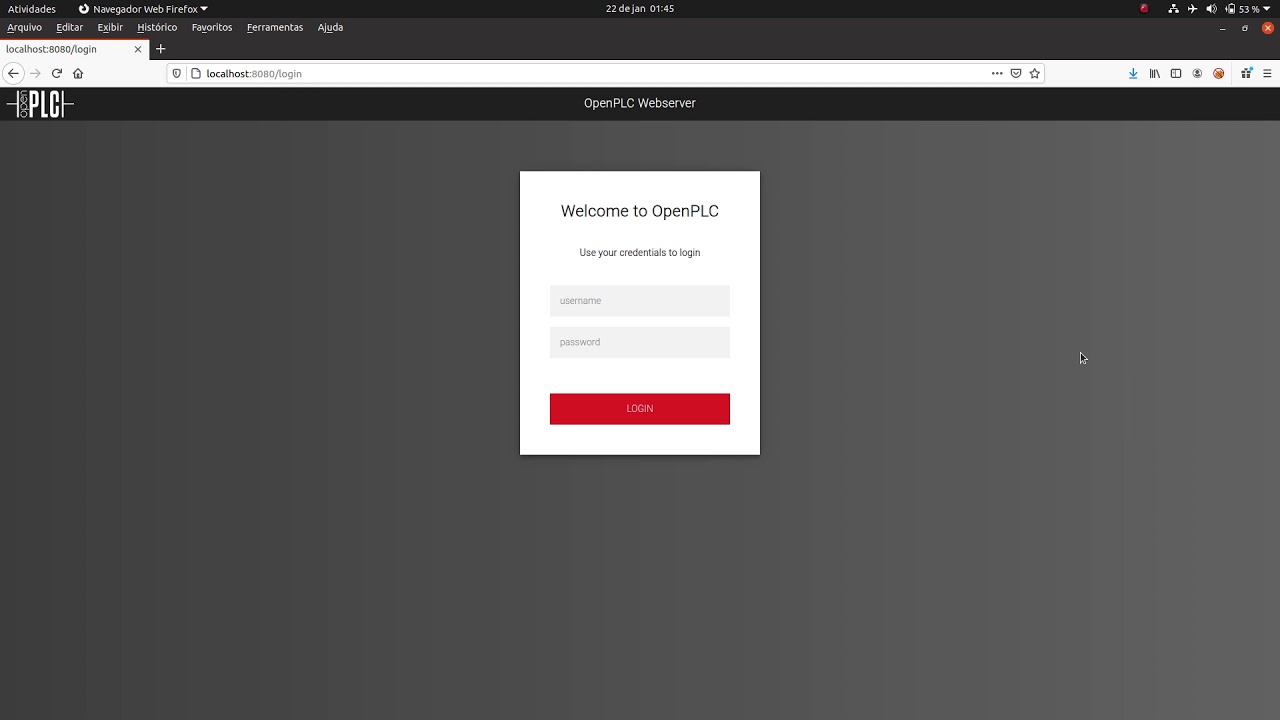Open the Exibir menu
Viewport: 1280px width, 720px height.
pyautogui.click(x=110, y=27)
